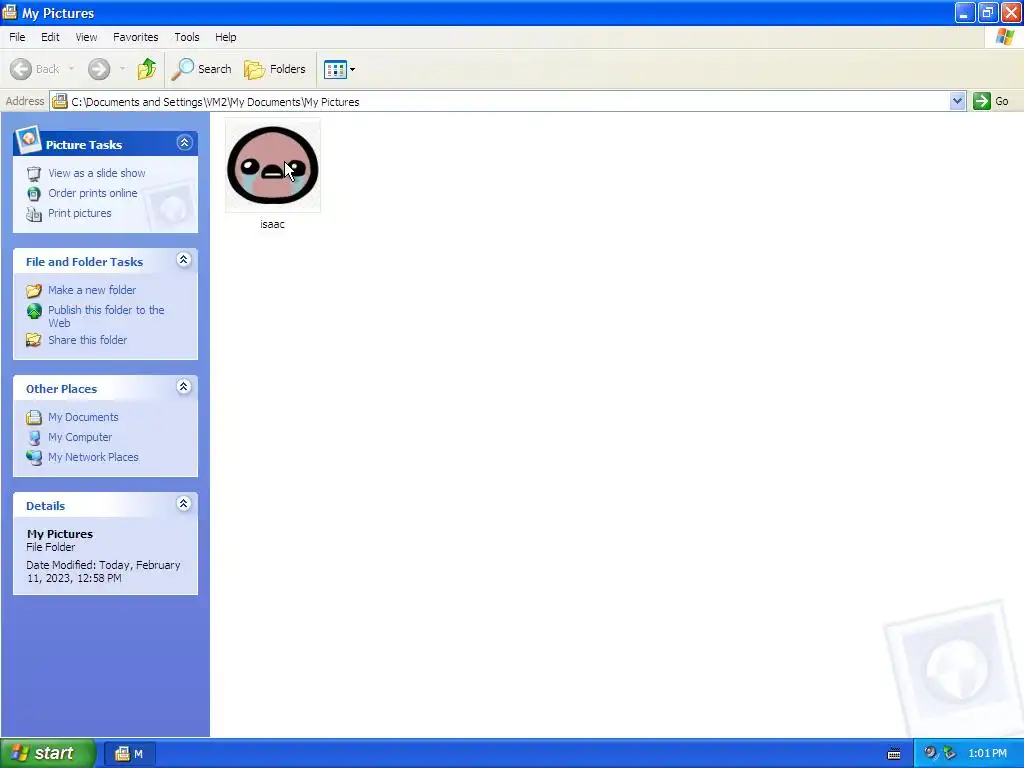The height and width of the screenshot is (768, 1024).
Task: Click the first system tray icon
Action: click(930, 753)
